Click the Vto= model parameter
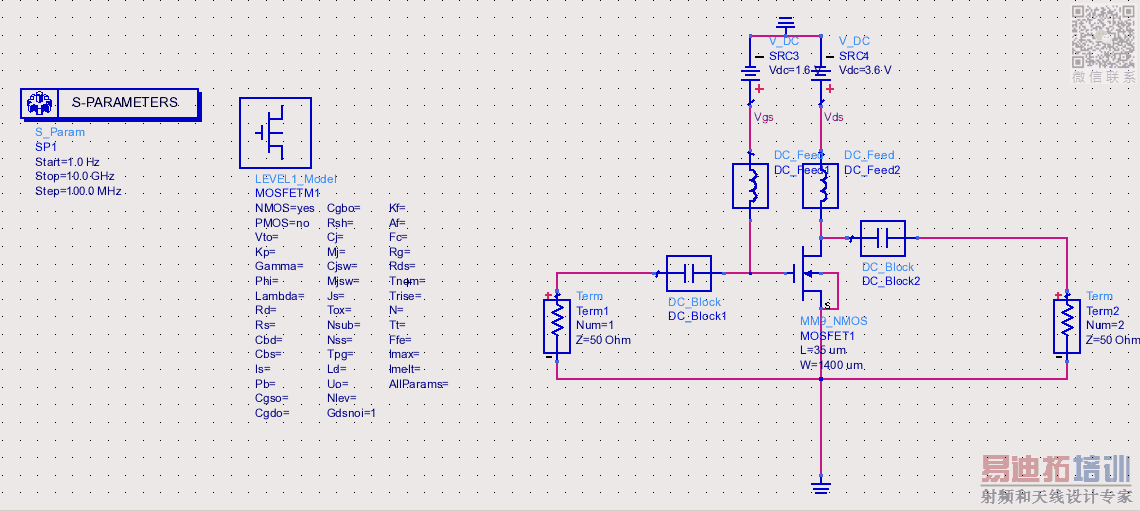Image resolution: width=1140 pixels, height=511 pixels. point(267,238)
